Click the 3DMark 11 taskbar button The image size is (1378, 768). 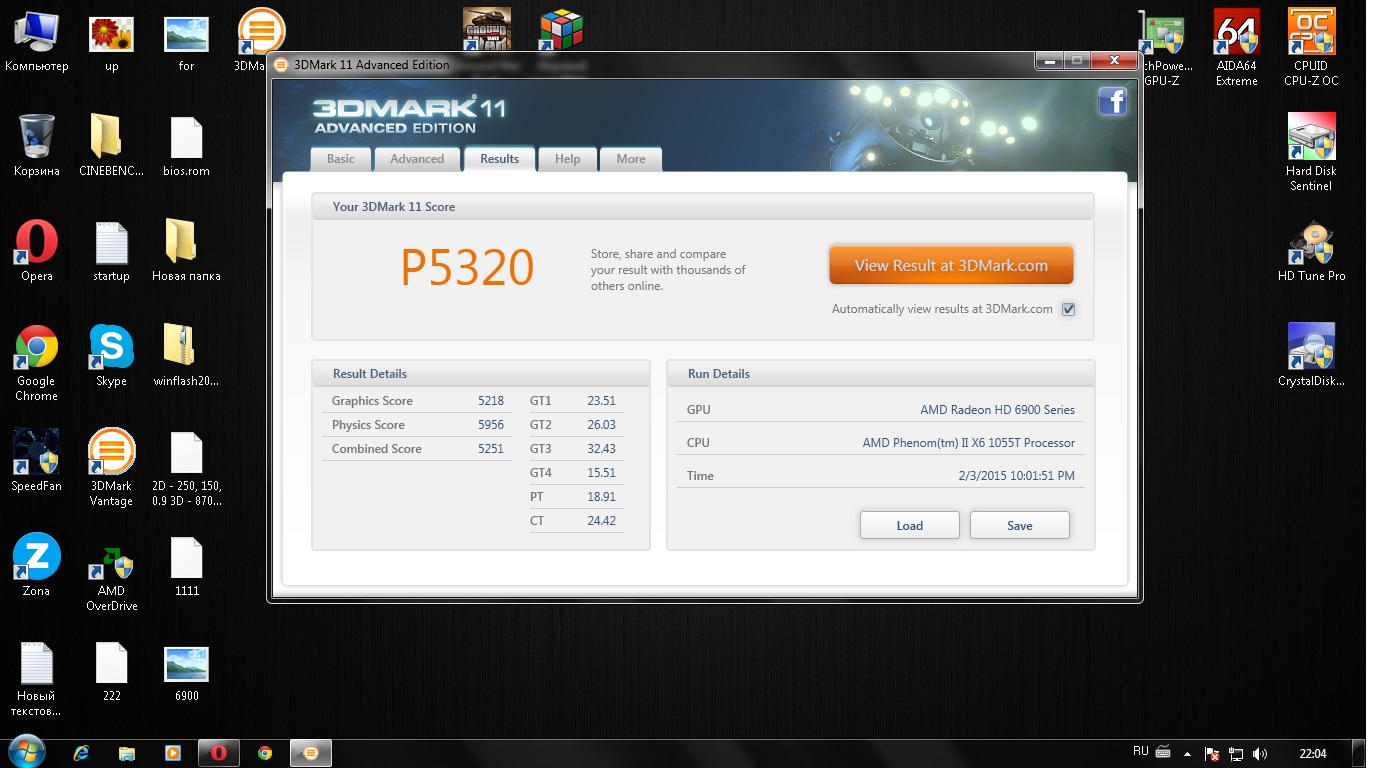[311, 753]
